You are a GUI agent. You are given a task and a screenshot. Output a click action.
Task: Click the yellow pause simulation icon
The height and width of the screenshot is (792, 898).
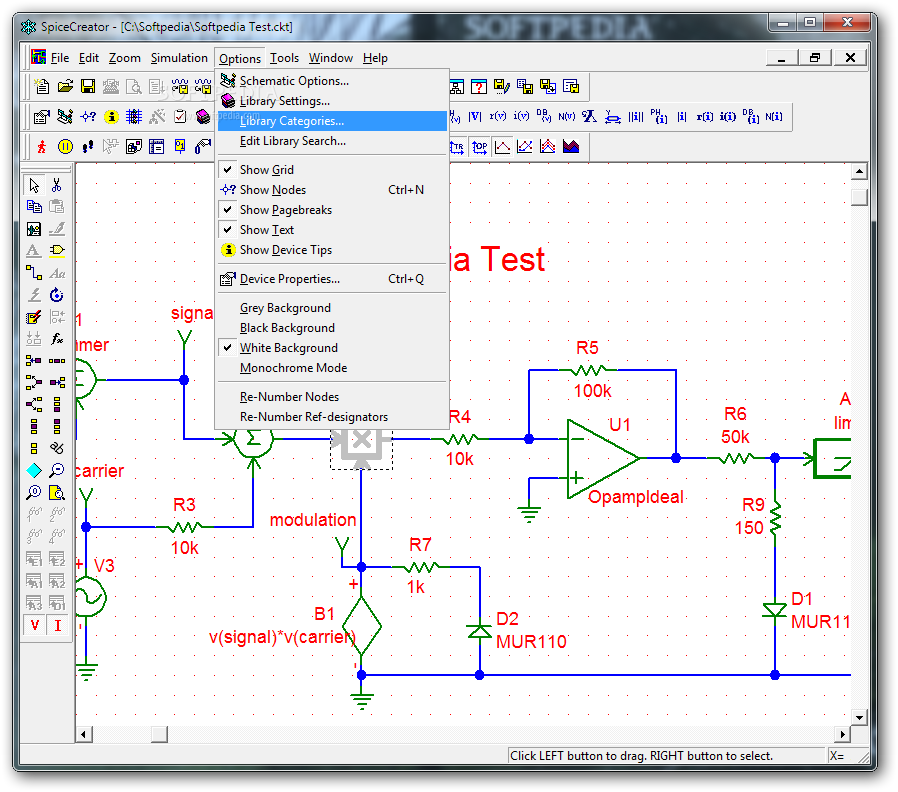click(65, 147)
